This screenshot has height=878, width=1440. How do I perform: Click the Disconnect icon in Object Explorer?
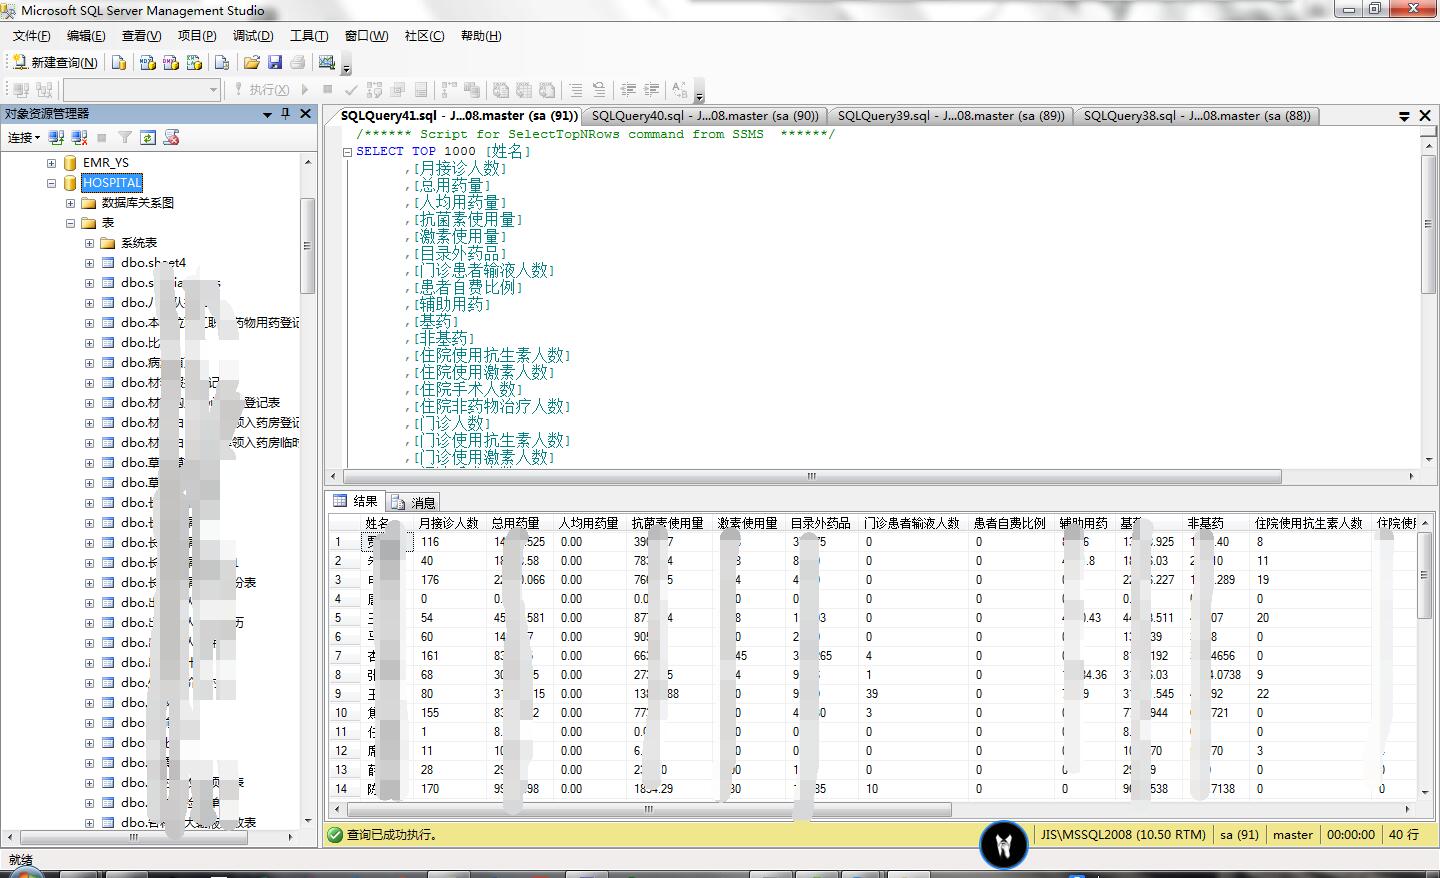pyautogui.click(x=80, y=137)
